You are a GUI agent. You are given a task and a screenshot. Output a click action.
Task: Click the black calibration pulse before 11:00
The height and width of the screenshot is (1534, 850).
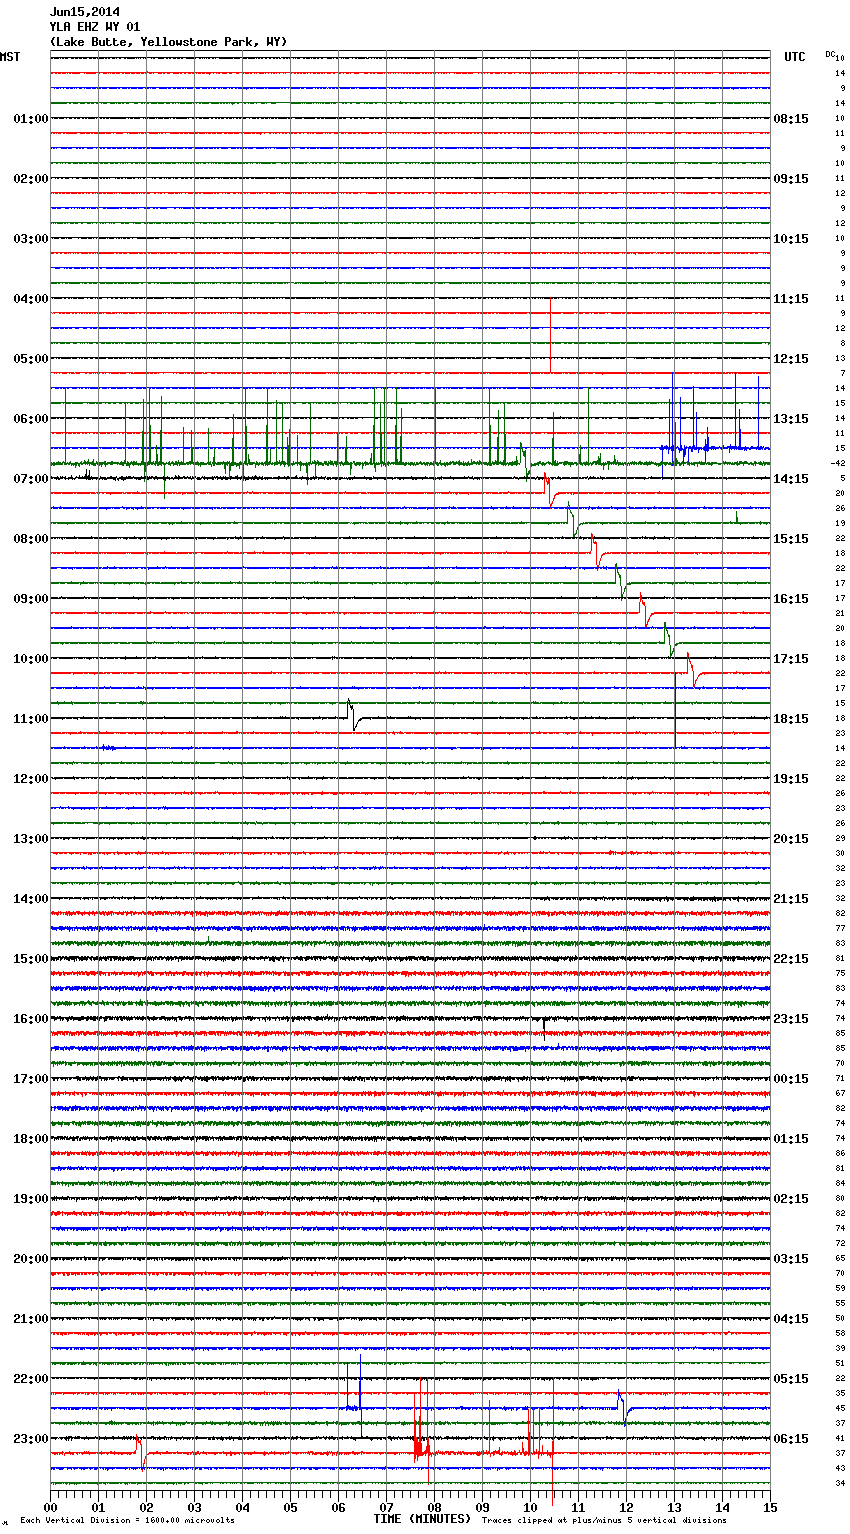coord(352,714)
